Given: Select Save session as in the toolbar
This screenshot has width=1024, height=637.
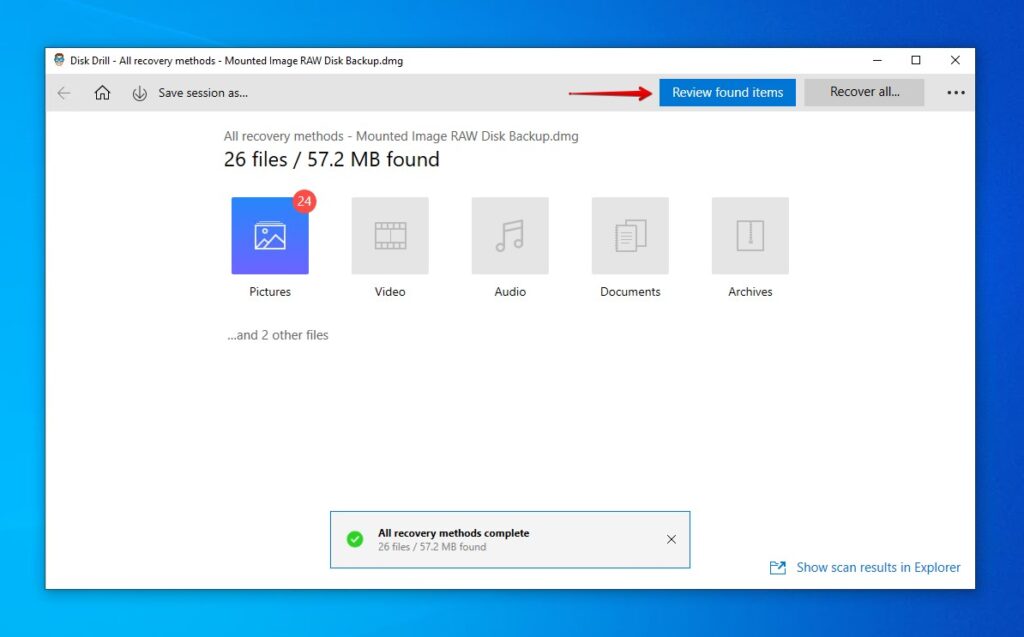Looking at the screenshot, I should click(203, 93).
